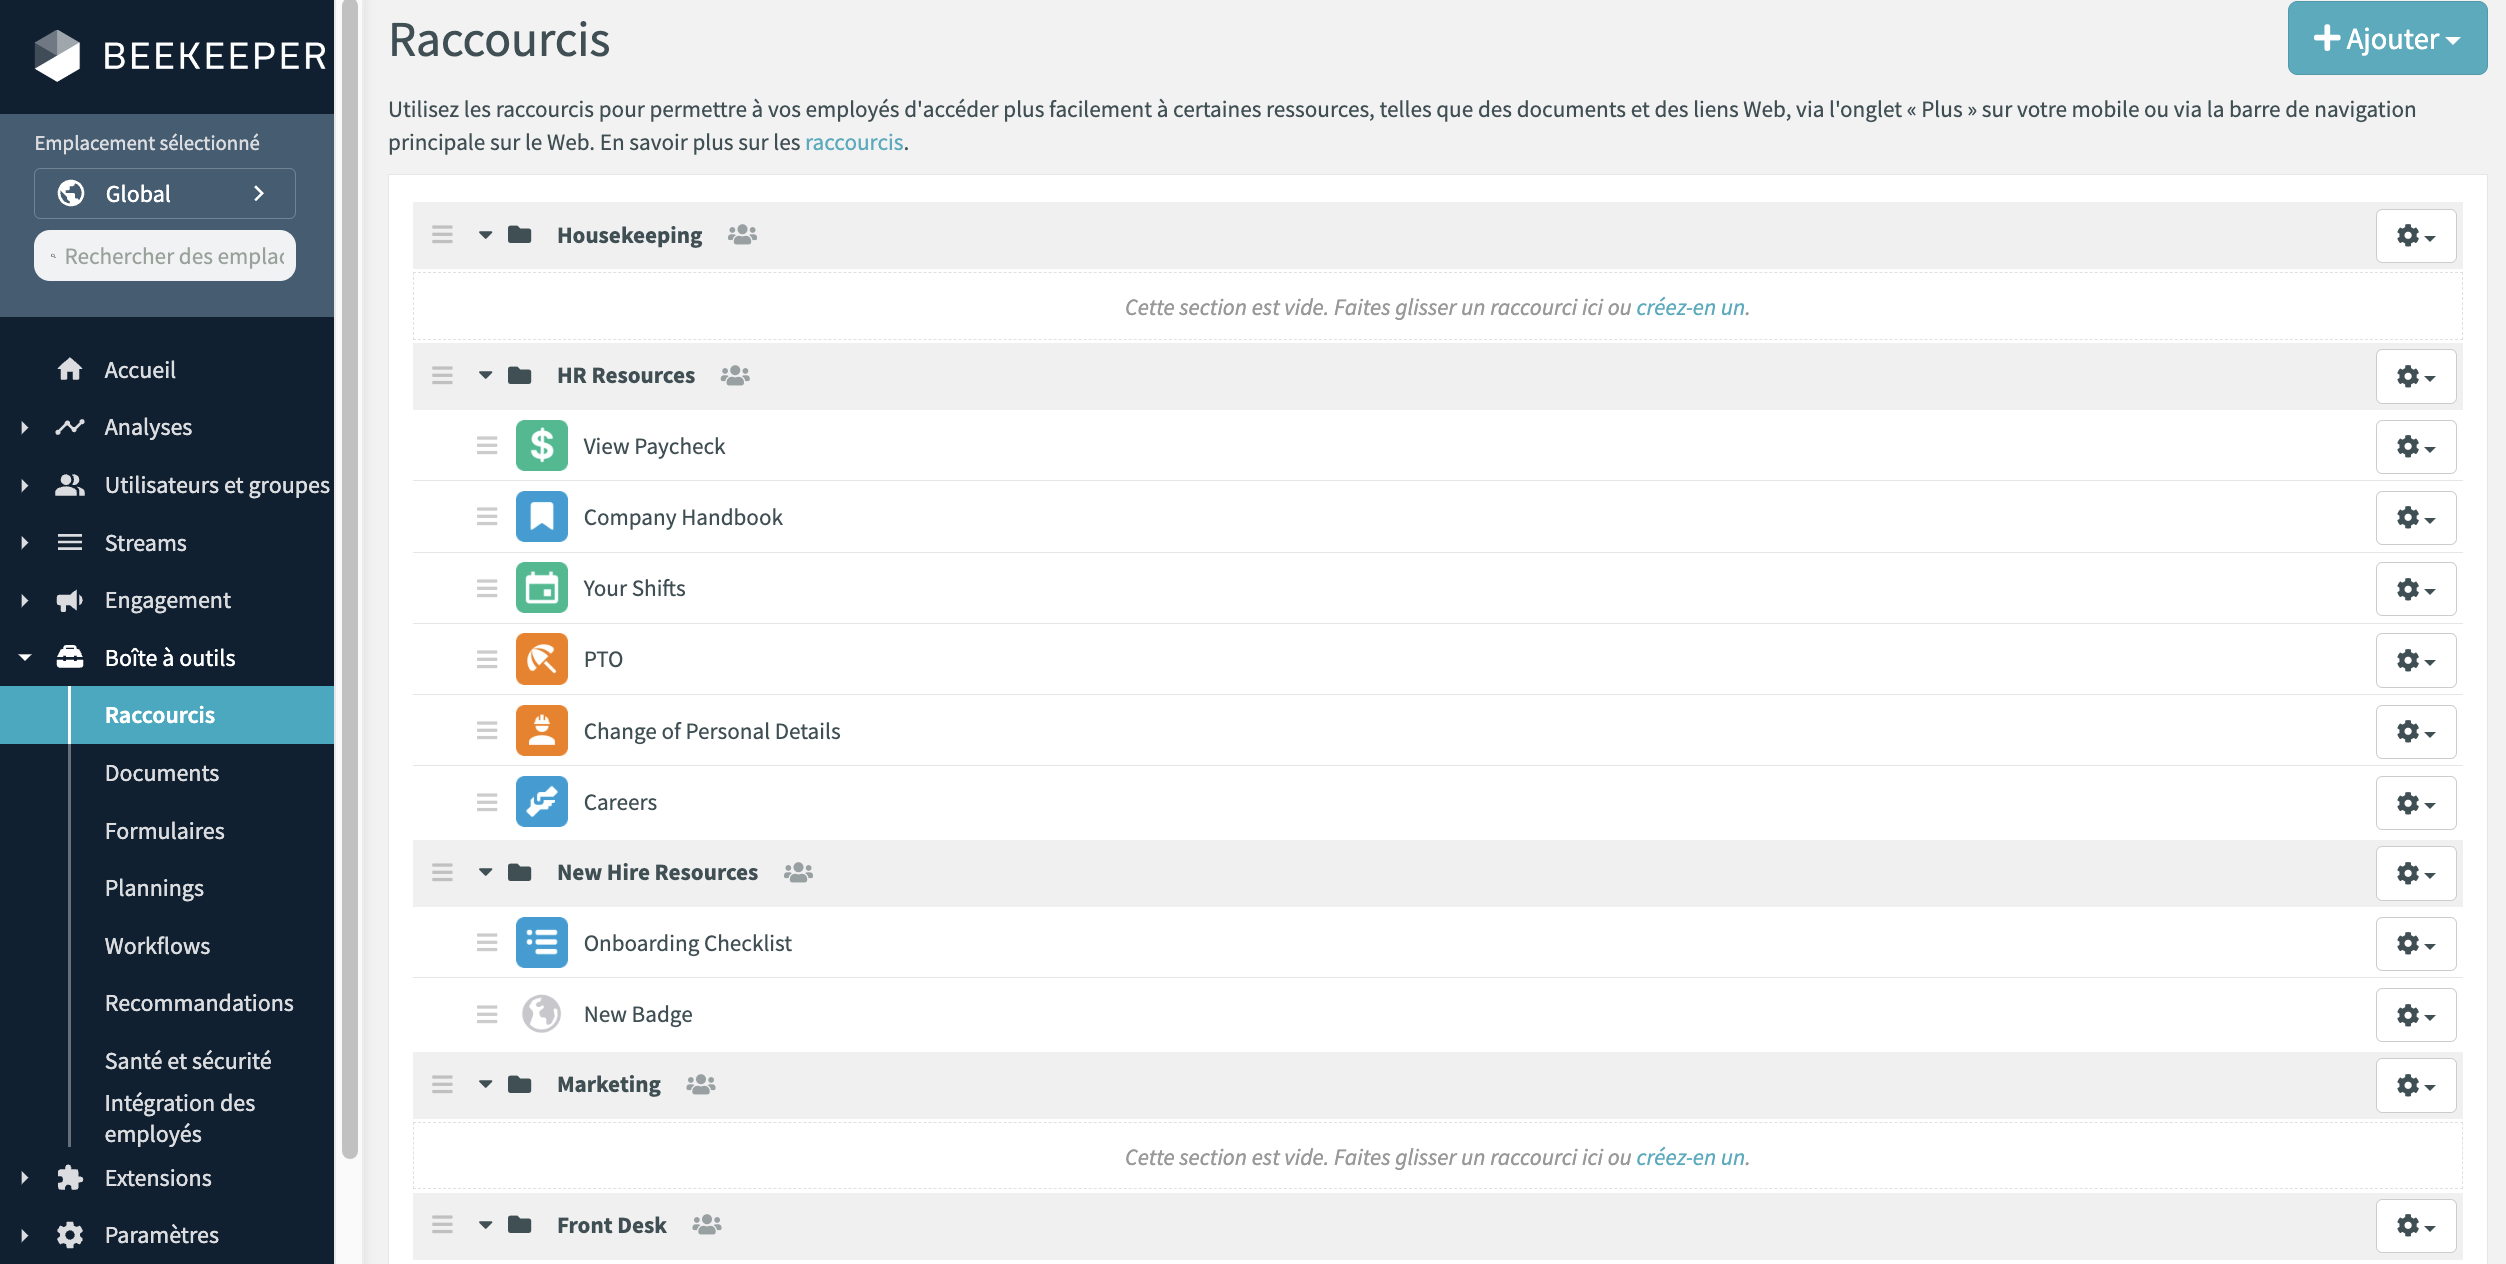This screenshot has height=1264, width=2506.
Task: Click the New Badge globe icon
Action: (x=541, y=1014)
